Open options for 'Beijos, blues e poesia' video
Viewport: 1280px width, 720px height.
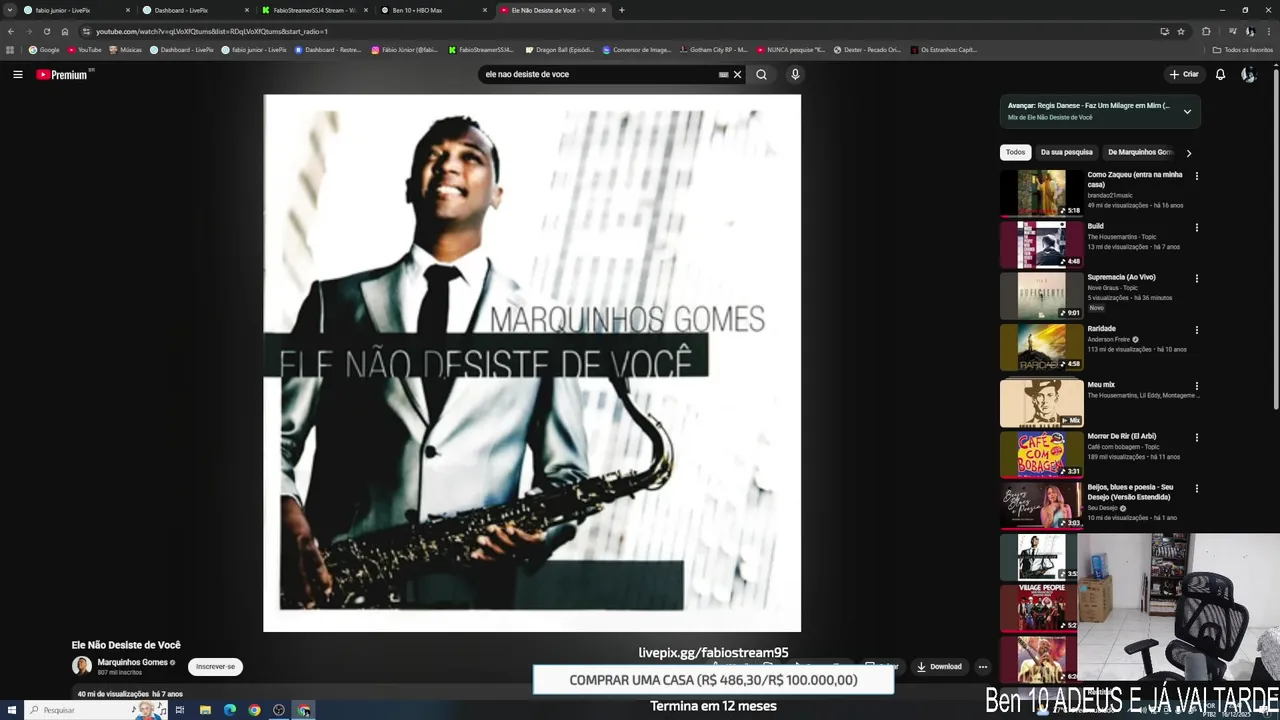click(x=1196, y=488)
